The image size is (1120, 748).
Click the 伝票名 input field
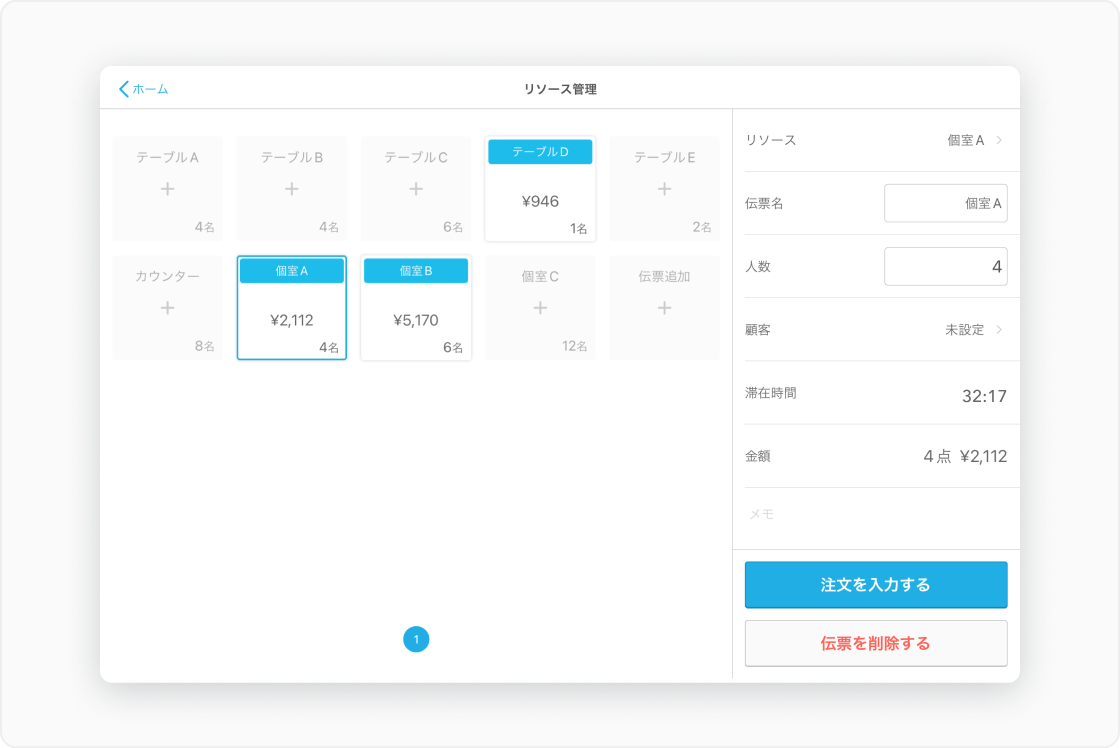(x=945, y=203)
